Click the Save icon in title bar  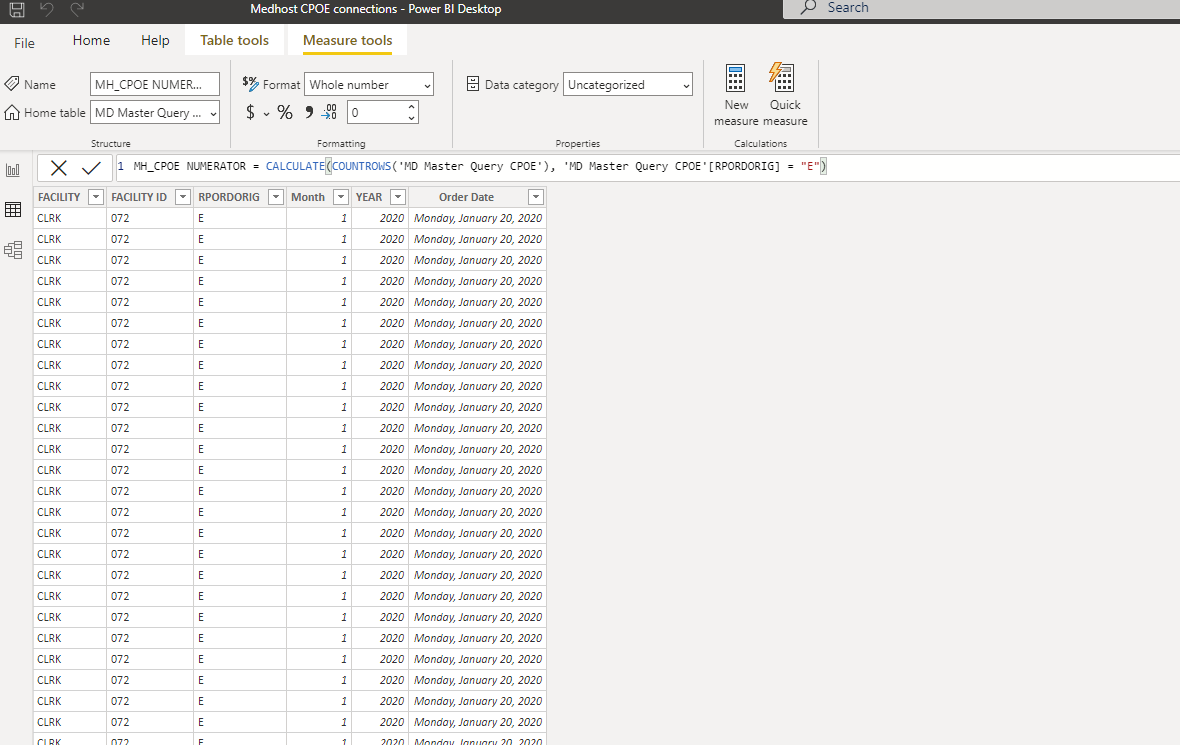coord(17,9)
